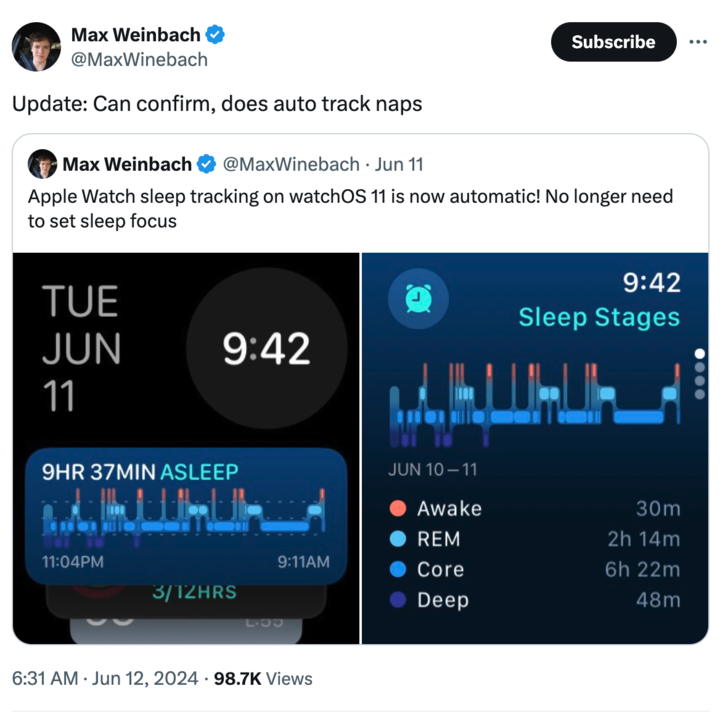
Task: Click the 98.7K Views count
Action: click(x=263, y=678)
